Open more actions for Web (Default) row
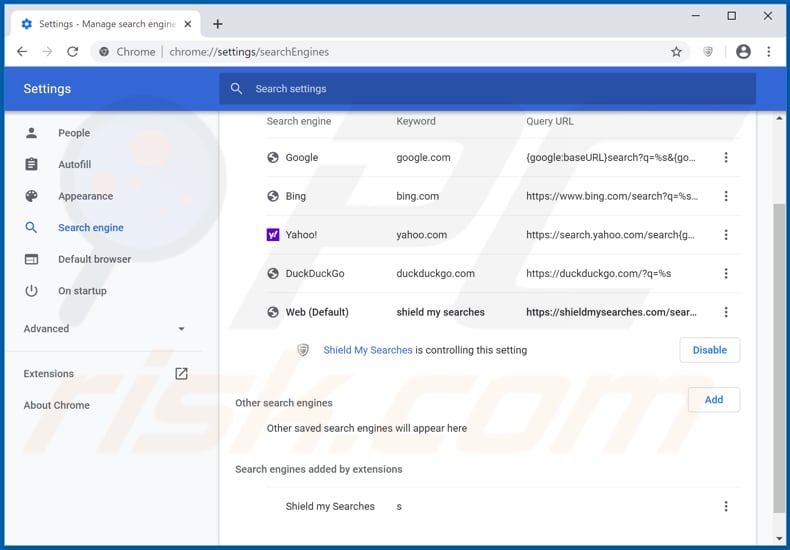 pos(726,312)
